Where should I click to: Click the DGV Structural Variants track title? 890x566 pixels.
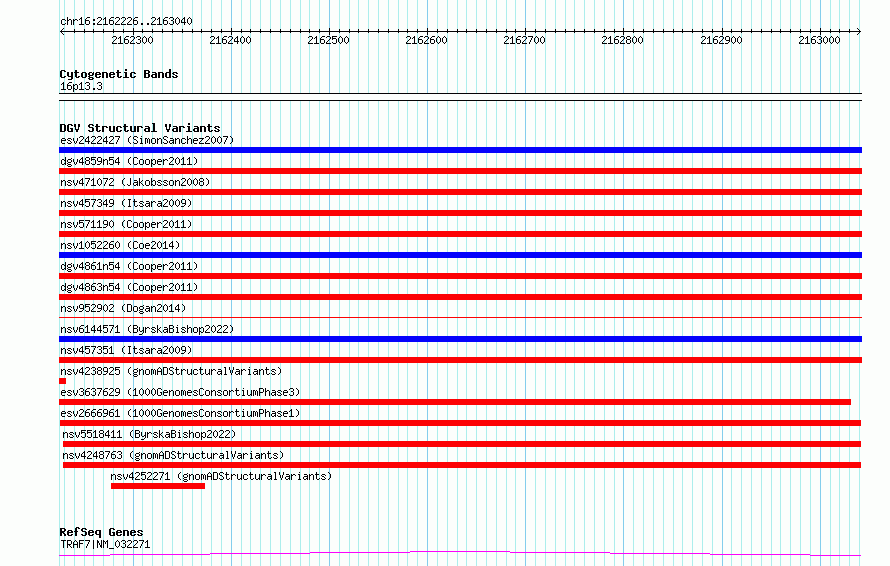coord(140,128)
